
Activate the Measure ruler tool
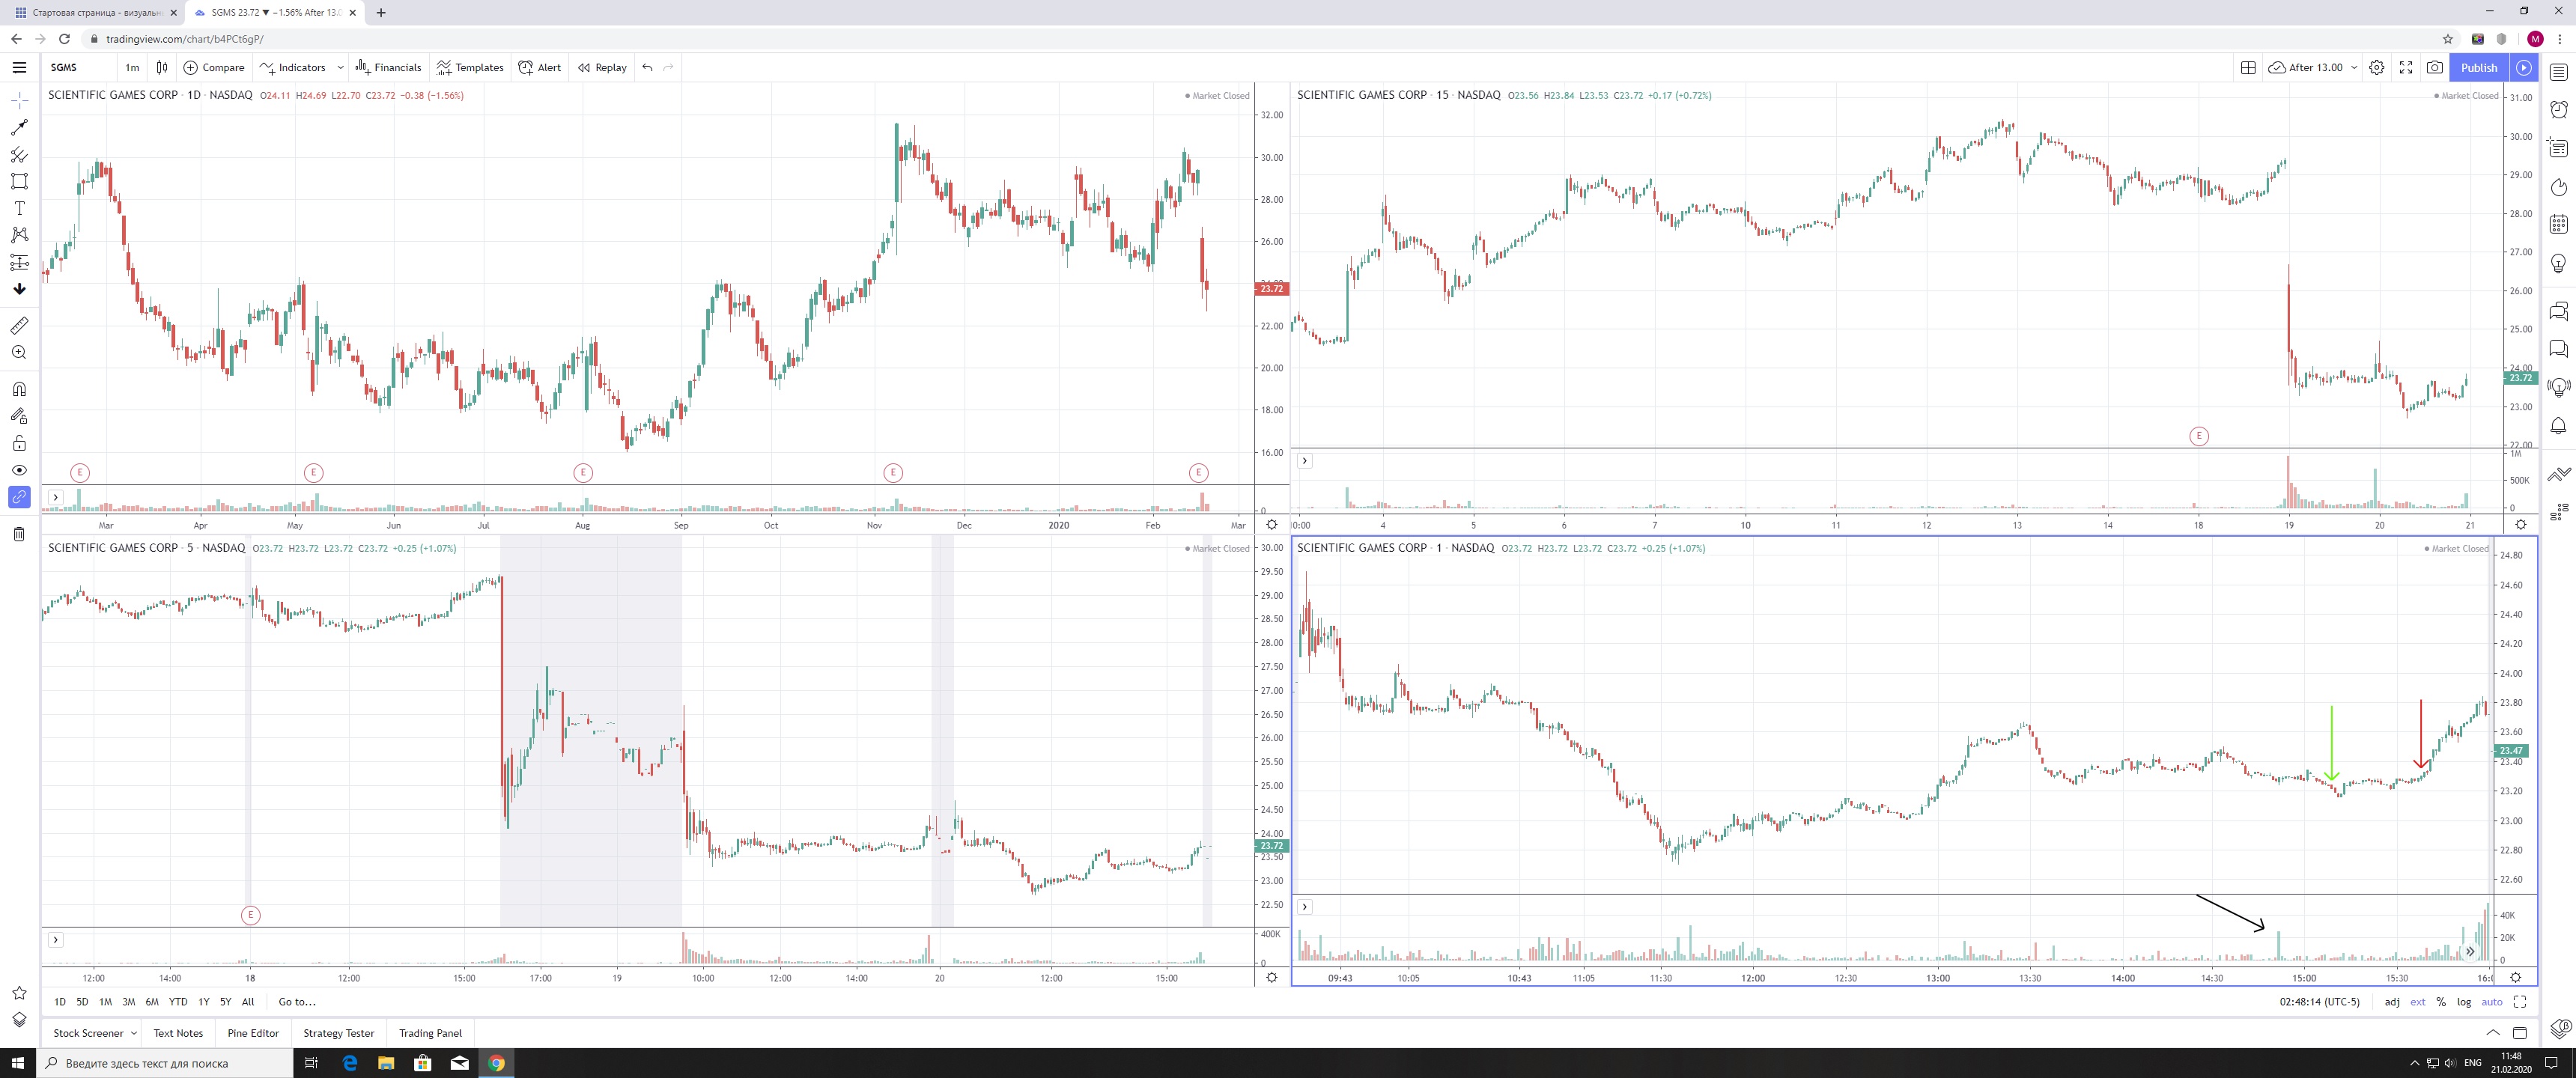point(19,326)
